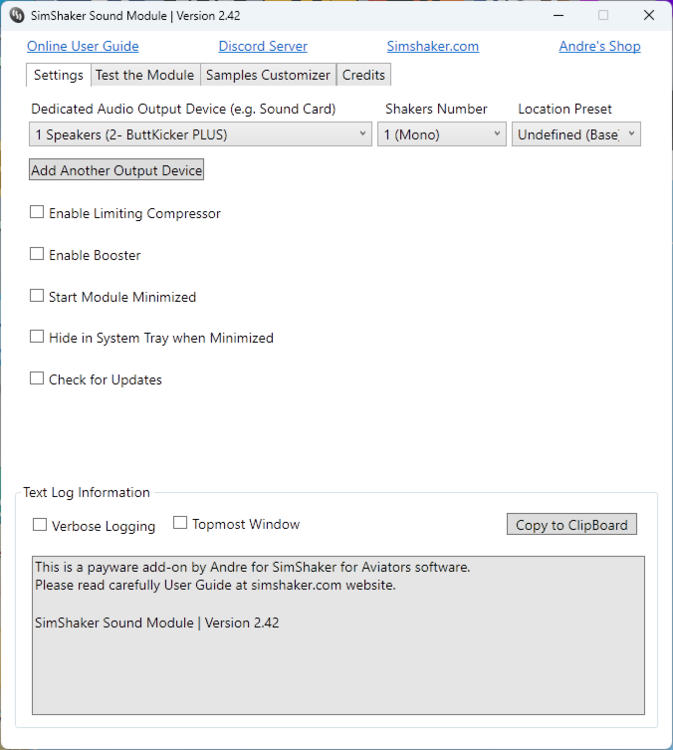
Task: Enable the Limiting Compressor checkbox
Action: pos(37,213)
